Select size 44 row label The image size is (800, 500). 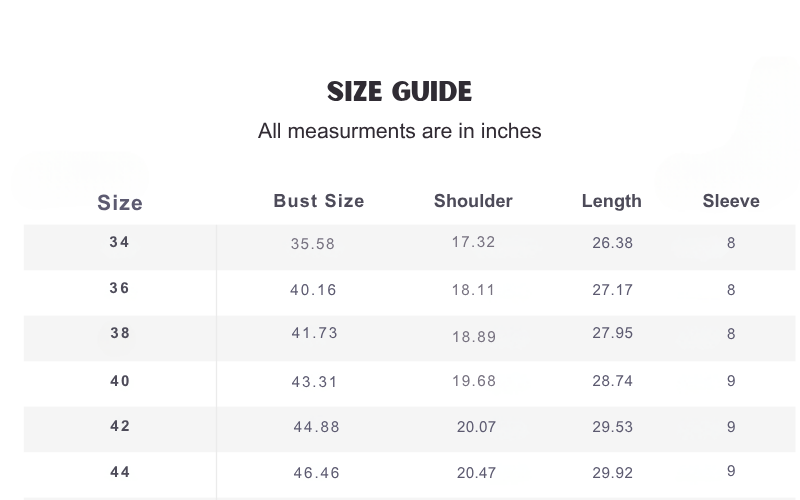(120, 472)
